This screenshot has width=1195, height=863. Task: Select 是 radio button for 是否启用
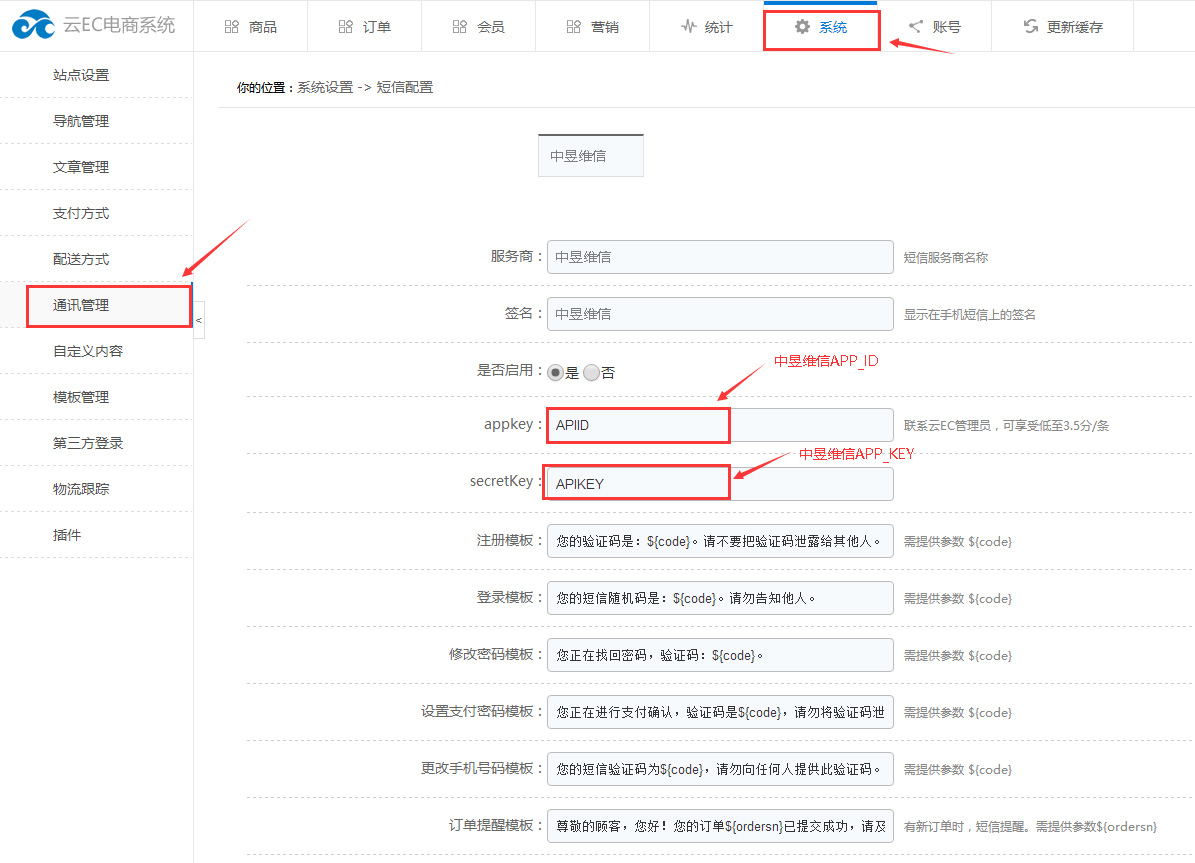555,372
